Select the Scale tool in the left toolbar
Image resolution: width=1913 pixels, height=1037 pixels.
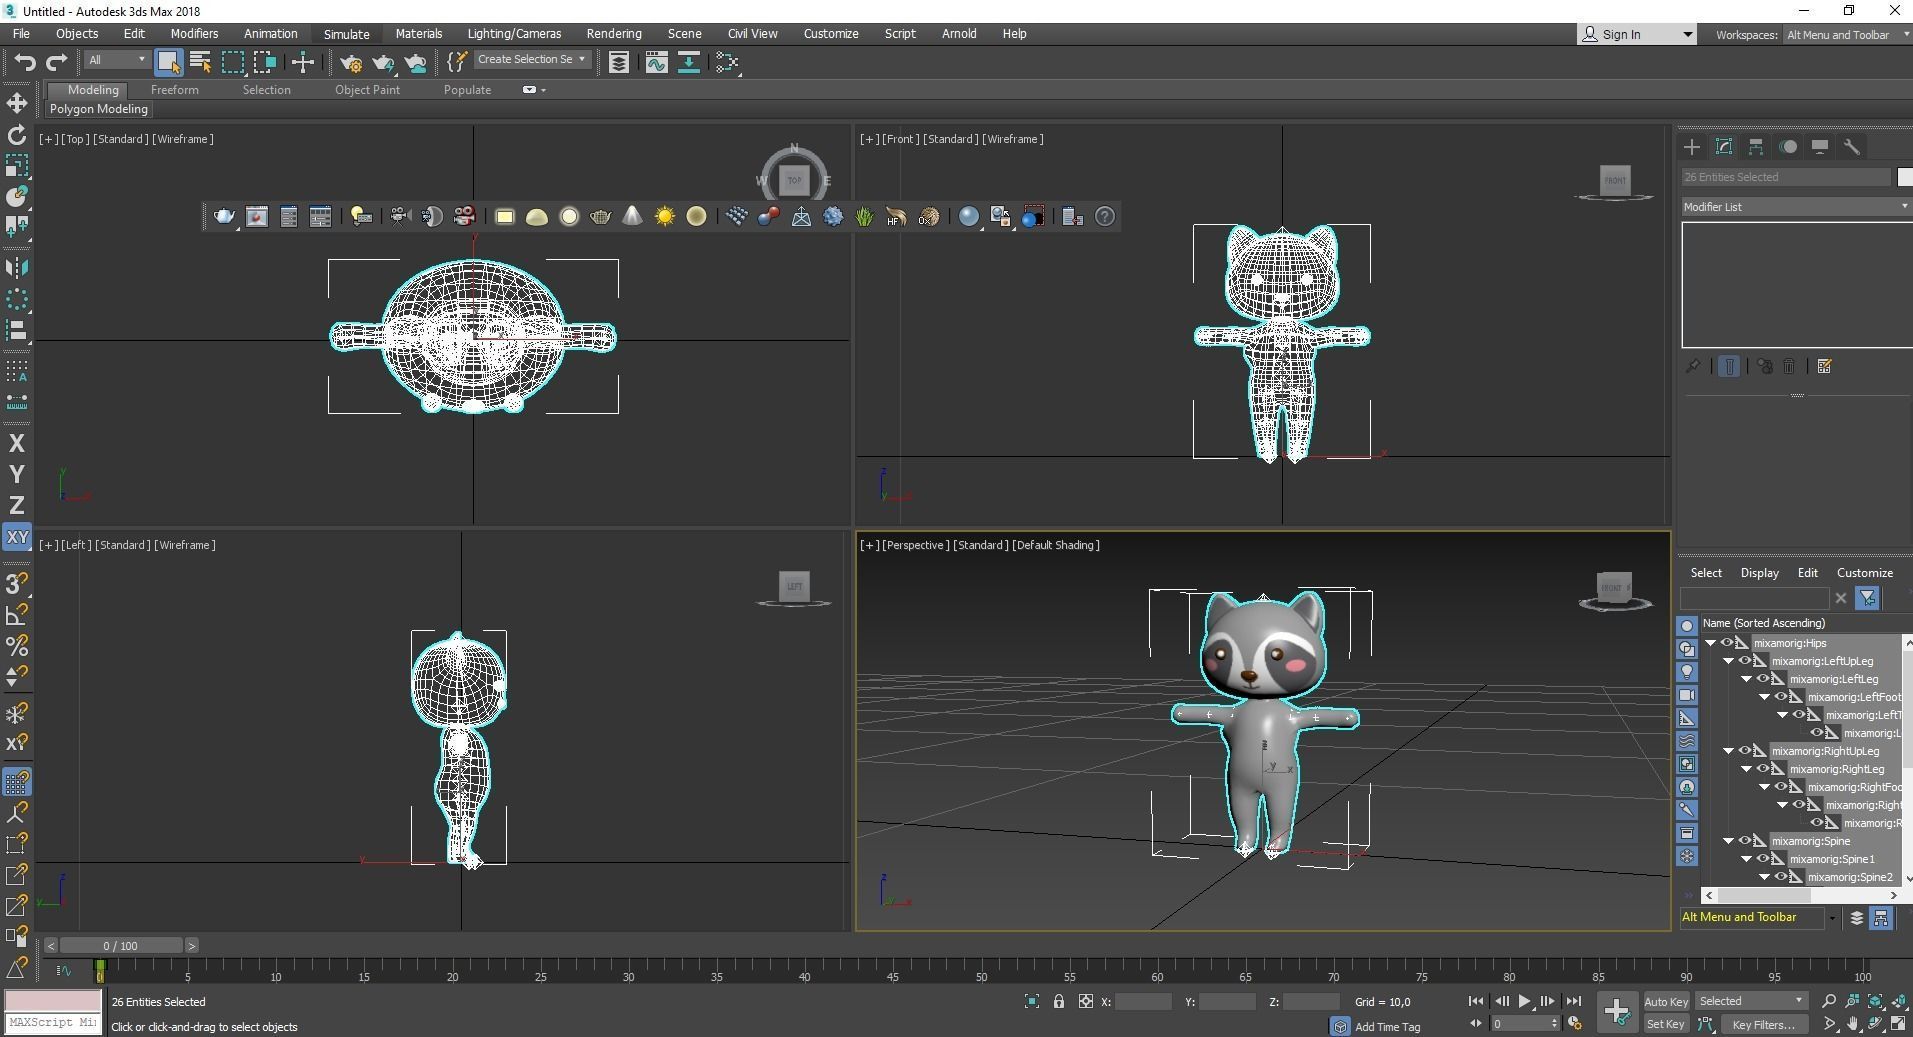(17, 166)
